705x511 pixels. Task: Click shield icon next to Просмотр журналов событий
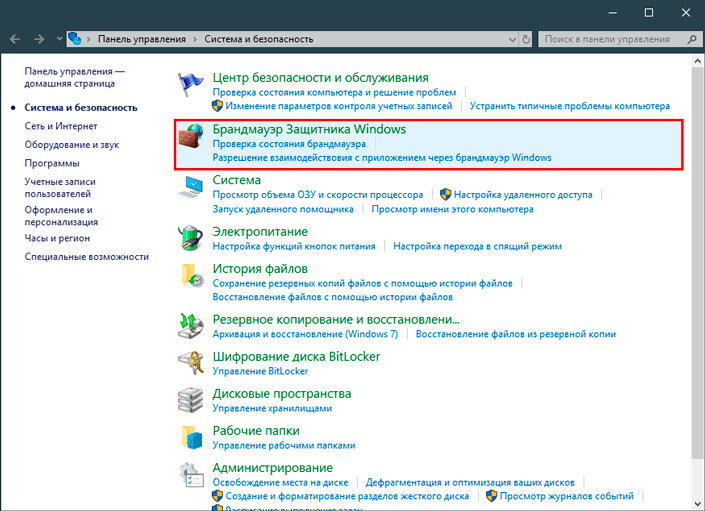tap(491, 496)
